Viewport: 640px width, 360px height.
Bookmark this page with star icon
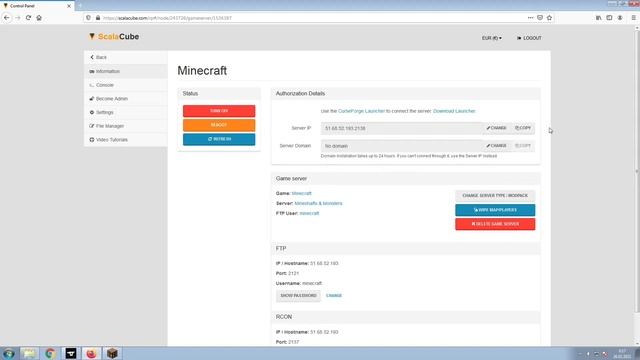[549, 18]
